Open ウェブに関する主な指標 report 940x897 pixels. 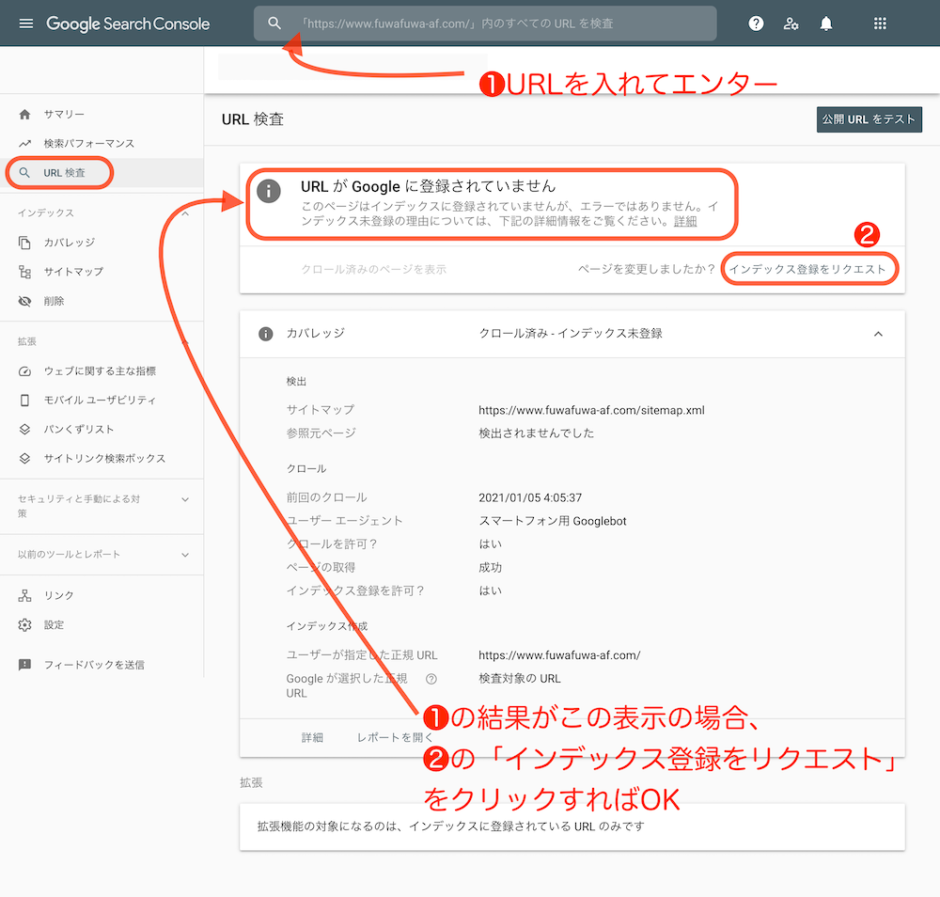click(x=102, y=371)
